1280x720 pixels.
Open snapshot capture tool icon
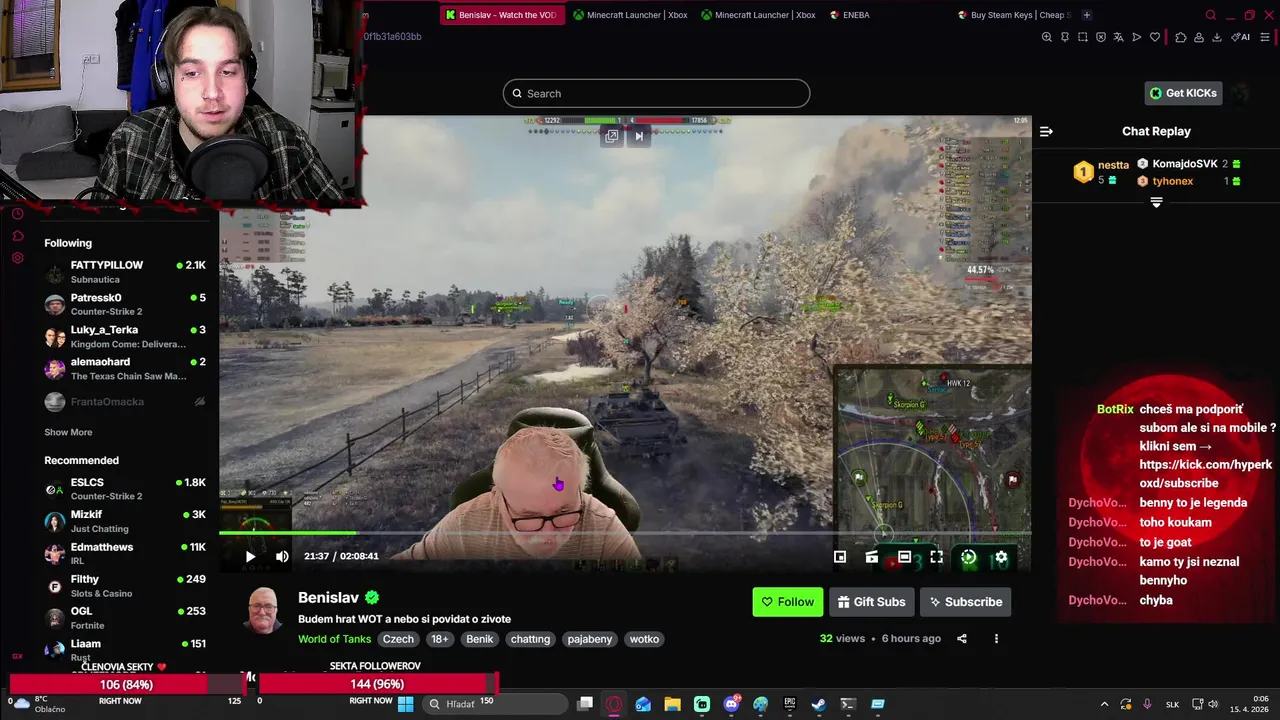1083,37
